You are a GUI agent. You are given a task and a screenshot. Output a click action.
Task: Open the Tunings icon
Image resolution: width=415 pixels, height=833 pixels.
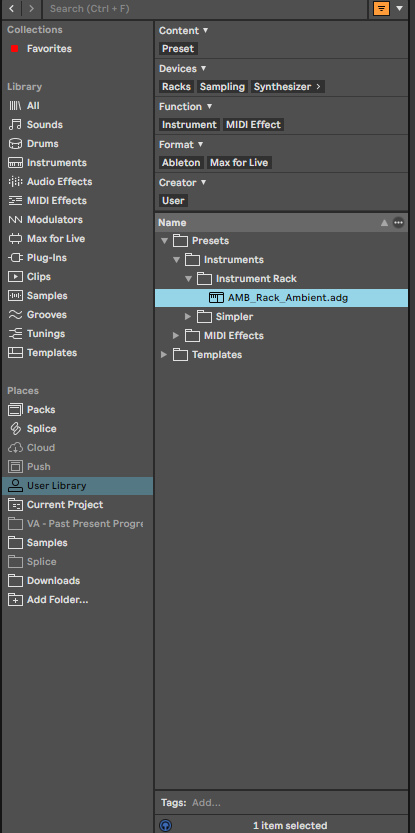click(x=15, y=334)
